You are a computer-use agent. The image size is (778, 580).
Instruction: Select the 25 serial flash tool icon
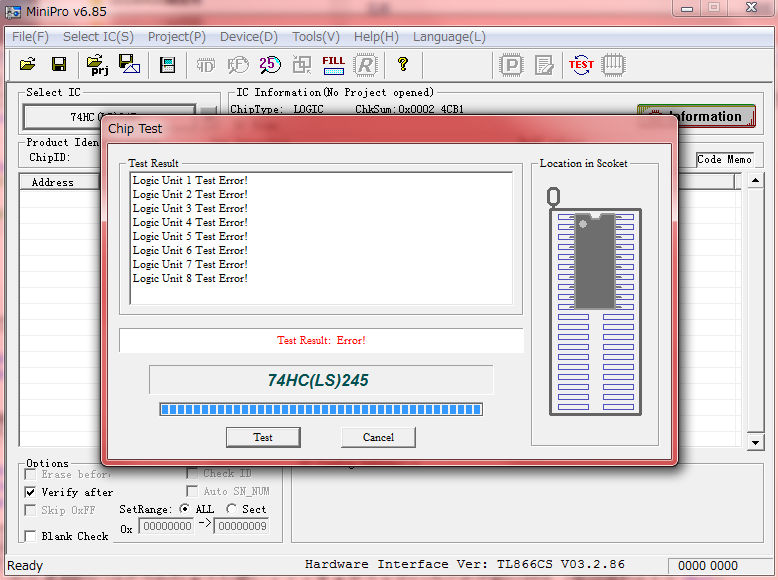click(x=269, y=64)
